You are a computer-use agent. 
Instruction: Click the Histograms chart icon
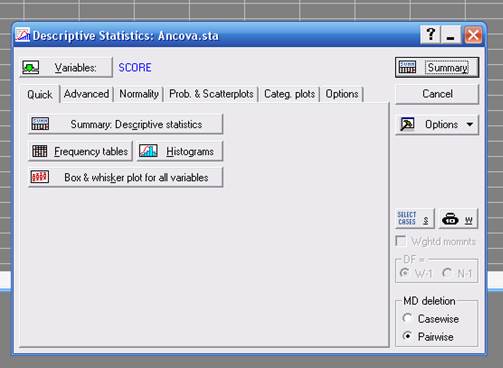pos(148,151)
